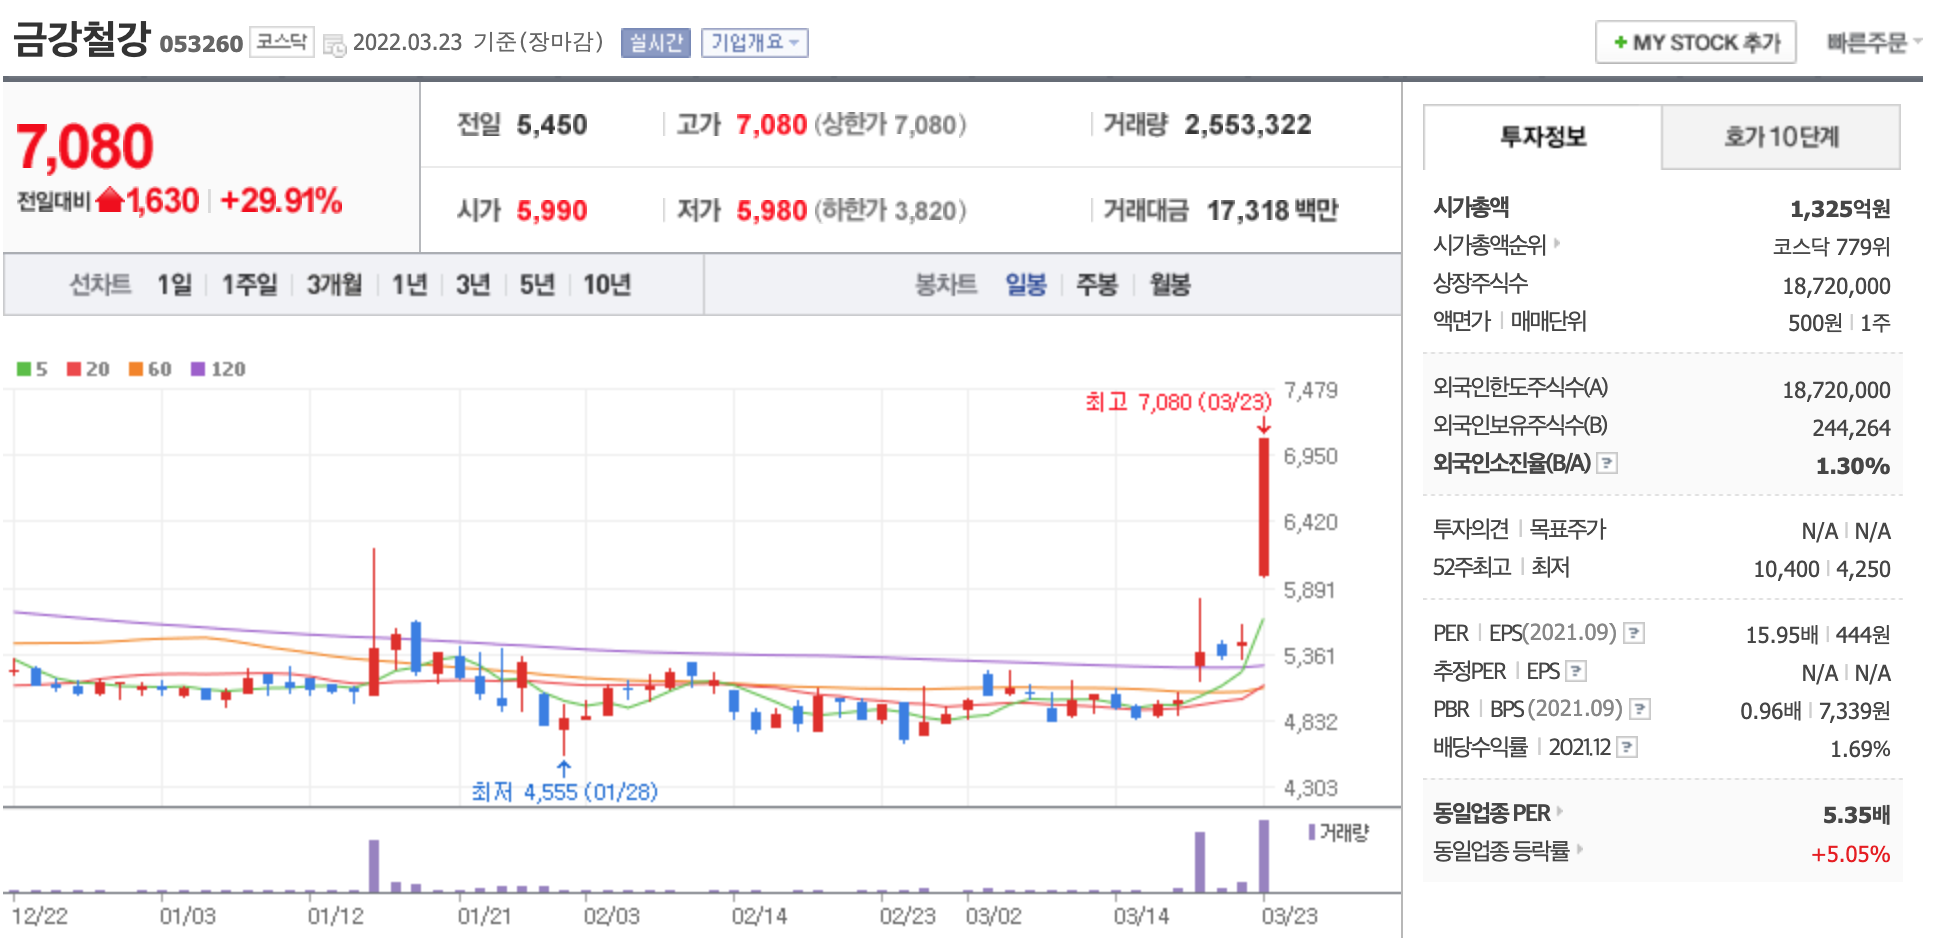This screenshot has height=938, width=1938.
Task: Open the help icon beside PER EPS(2021.09)
Action: tap(1634, 633)
